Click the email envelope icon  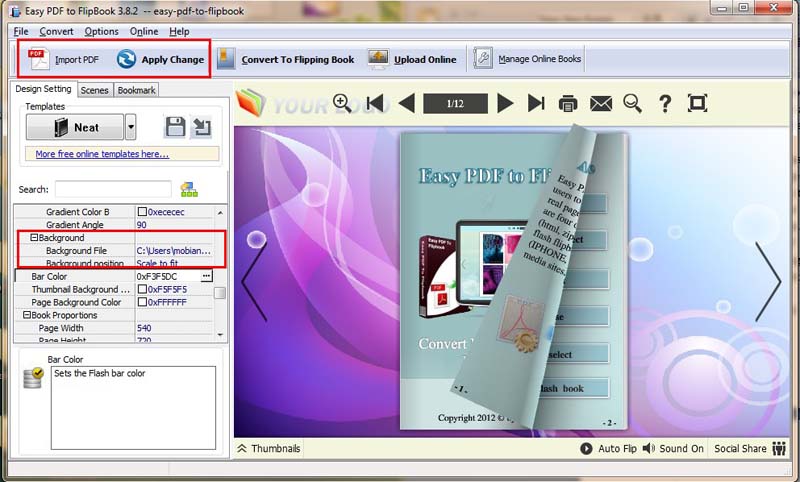point(601,104)
